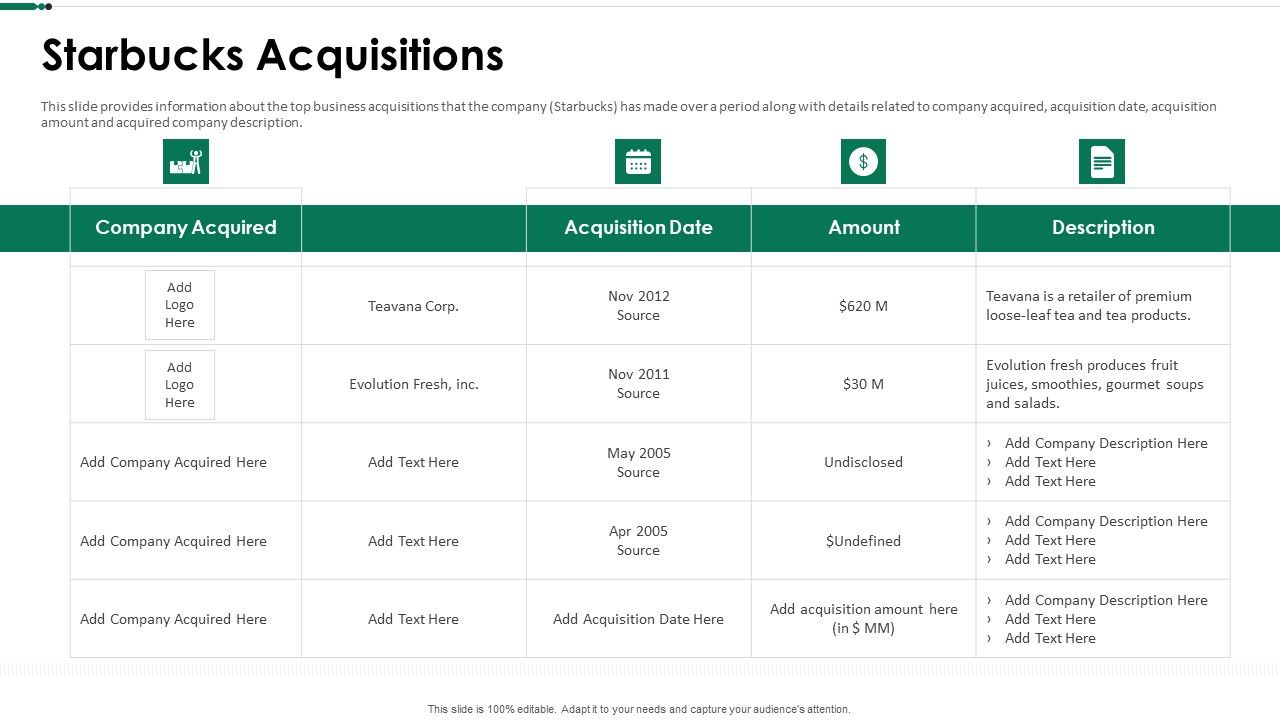Click the 'Acquisition Date' column header

pos(638,228)
